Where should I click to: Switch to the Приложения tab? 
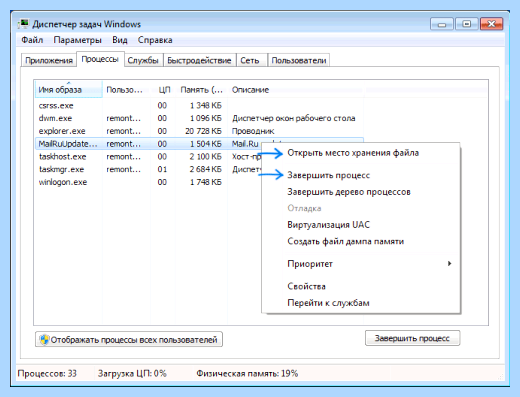(49, 60)
